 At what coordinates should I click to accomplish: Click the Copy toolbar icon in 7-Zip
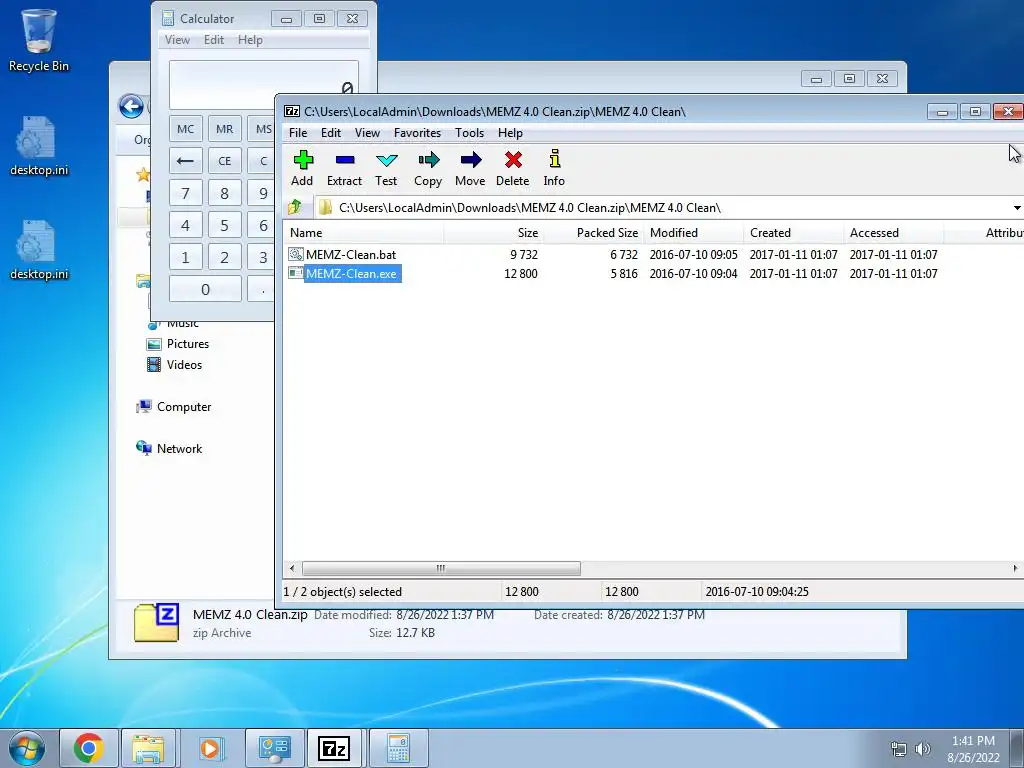(428, 168)
